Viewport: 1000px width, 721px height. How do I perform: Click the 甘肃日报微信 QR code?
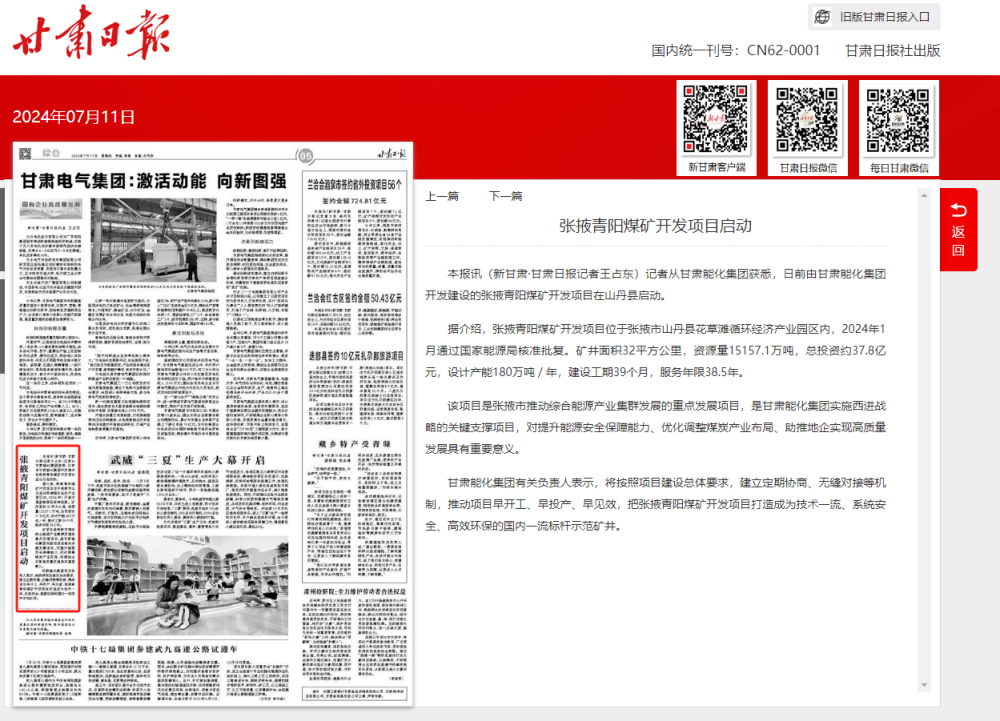pyautogui.click(x=807, y=120)
